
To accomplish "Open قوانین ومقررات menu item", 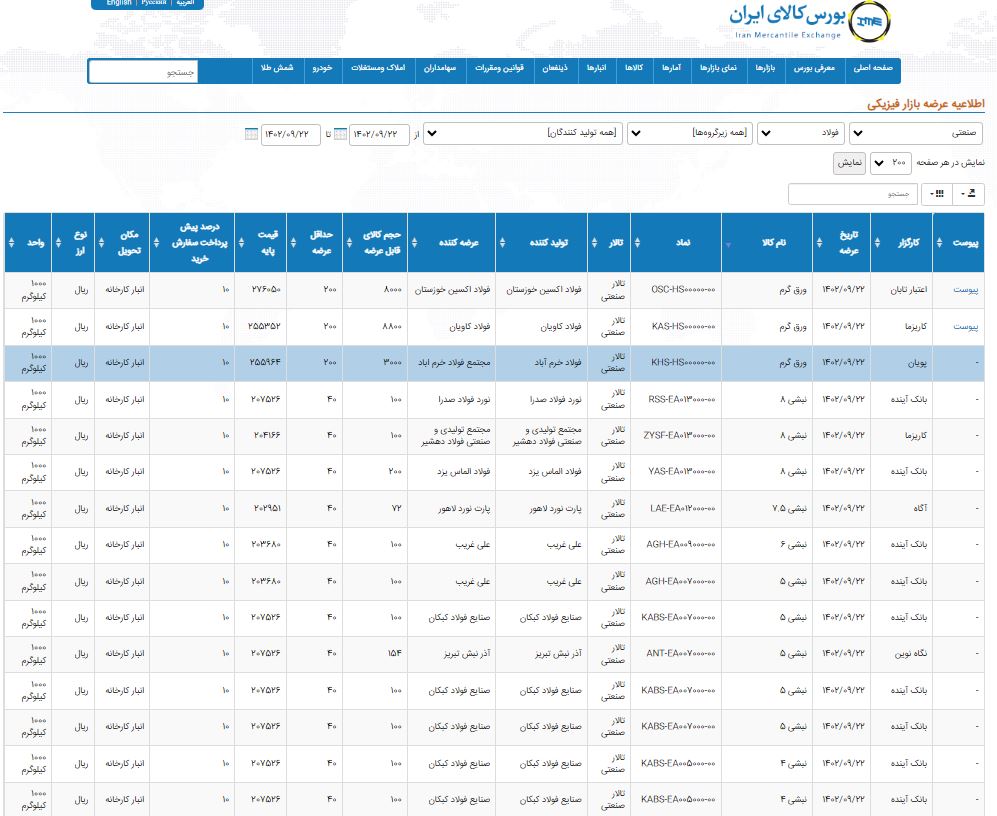I will tap(499, 68).
